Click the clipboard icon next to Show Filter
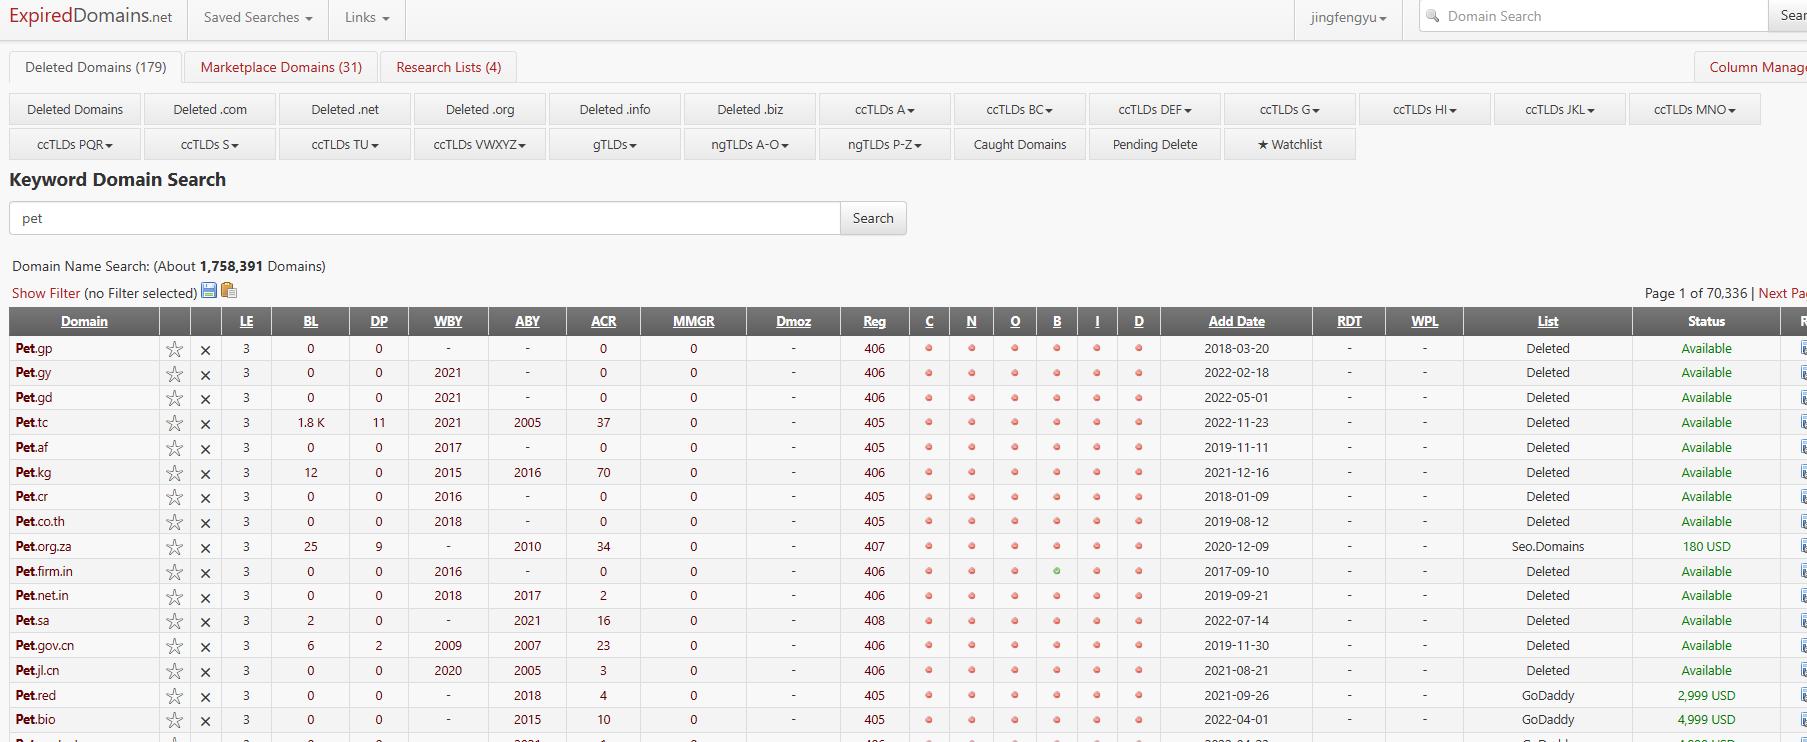 coord(229,291)
